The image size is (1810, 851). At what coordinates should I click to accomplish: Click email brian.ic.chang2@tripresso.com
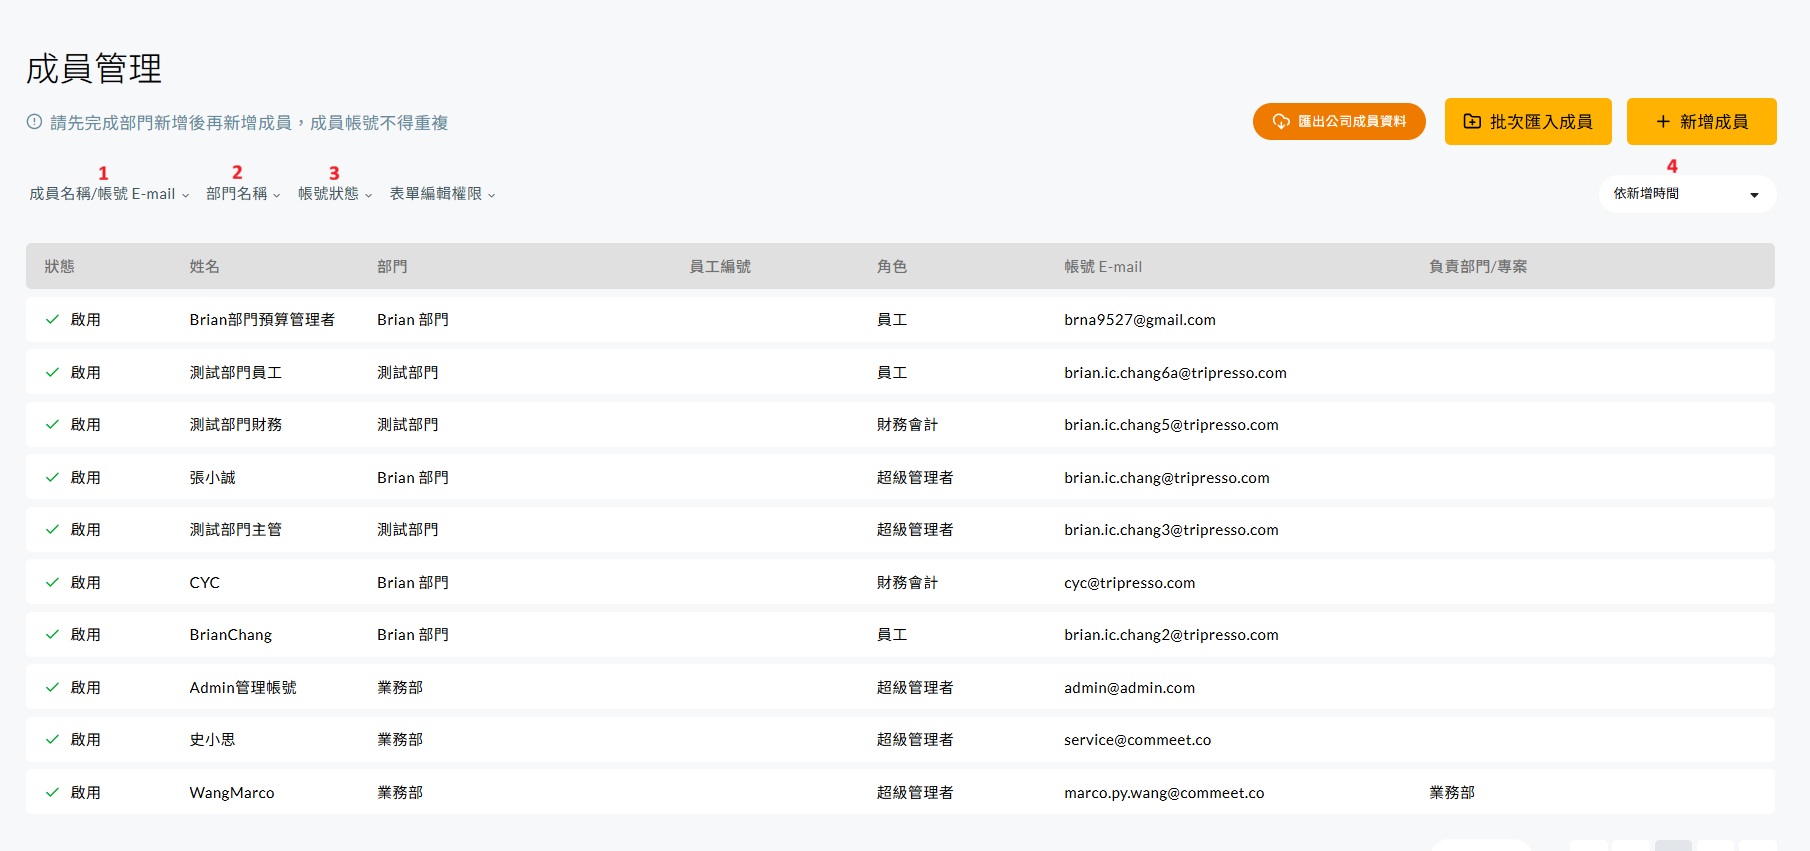pos(1172,635)
